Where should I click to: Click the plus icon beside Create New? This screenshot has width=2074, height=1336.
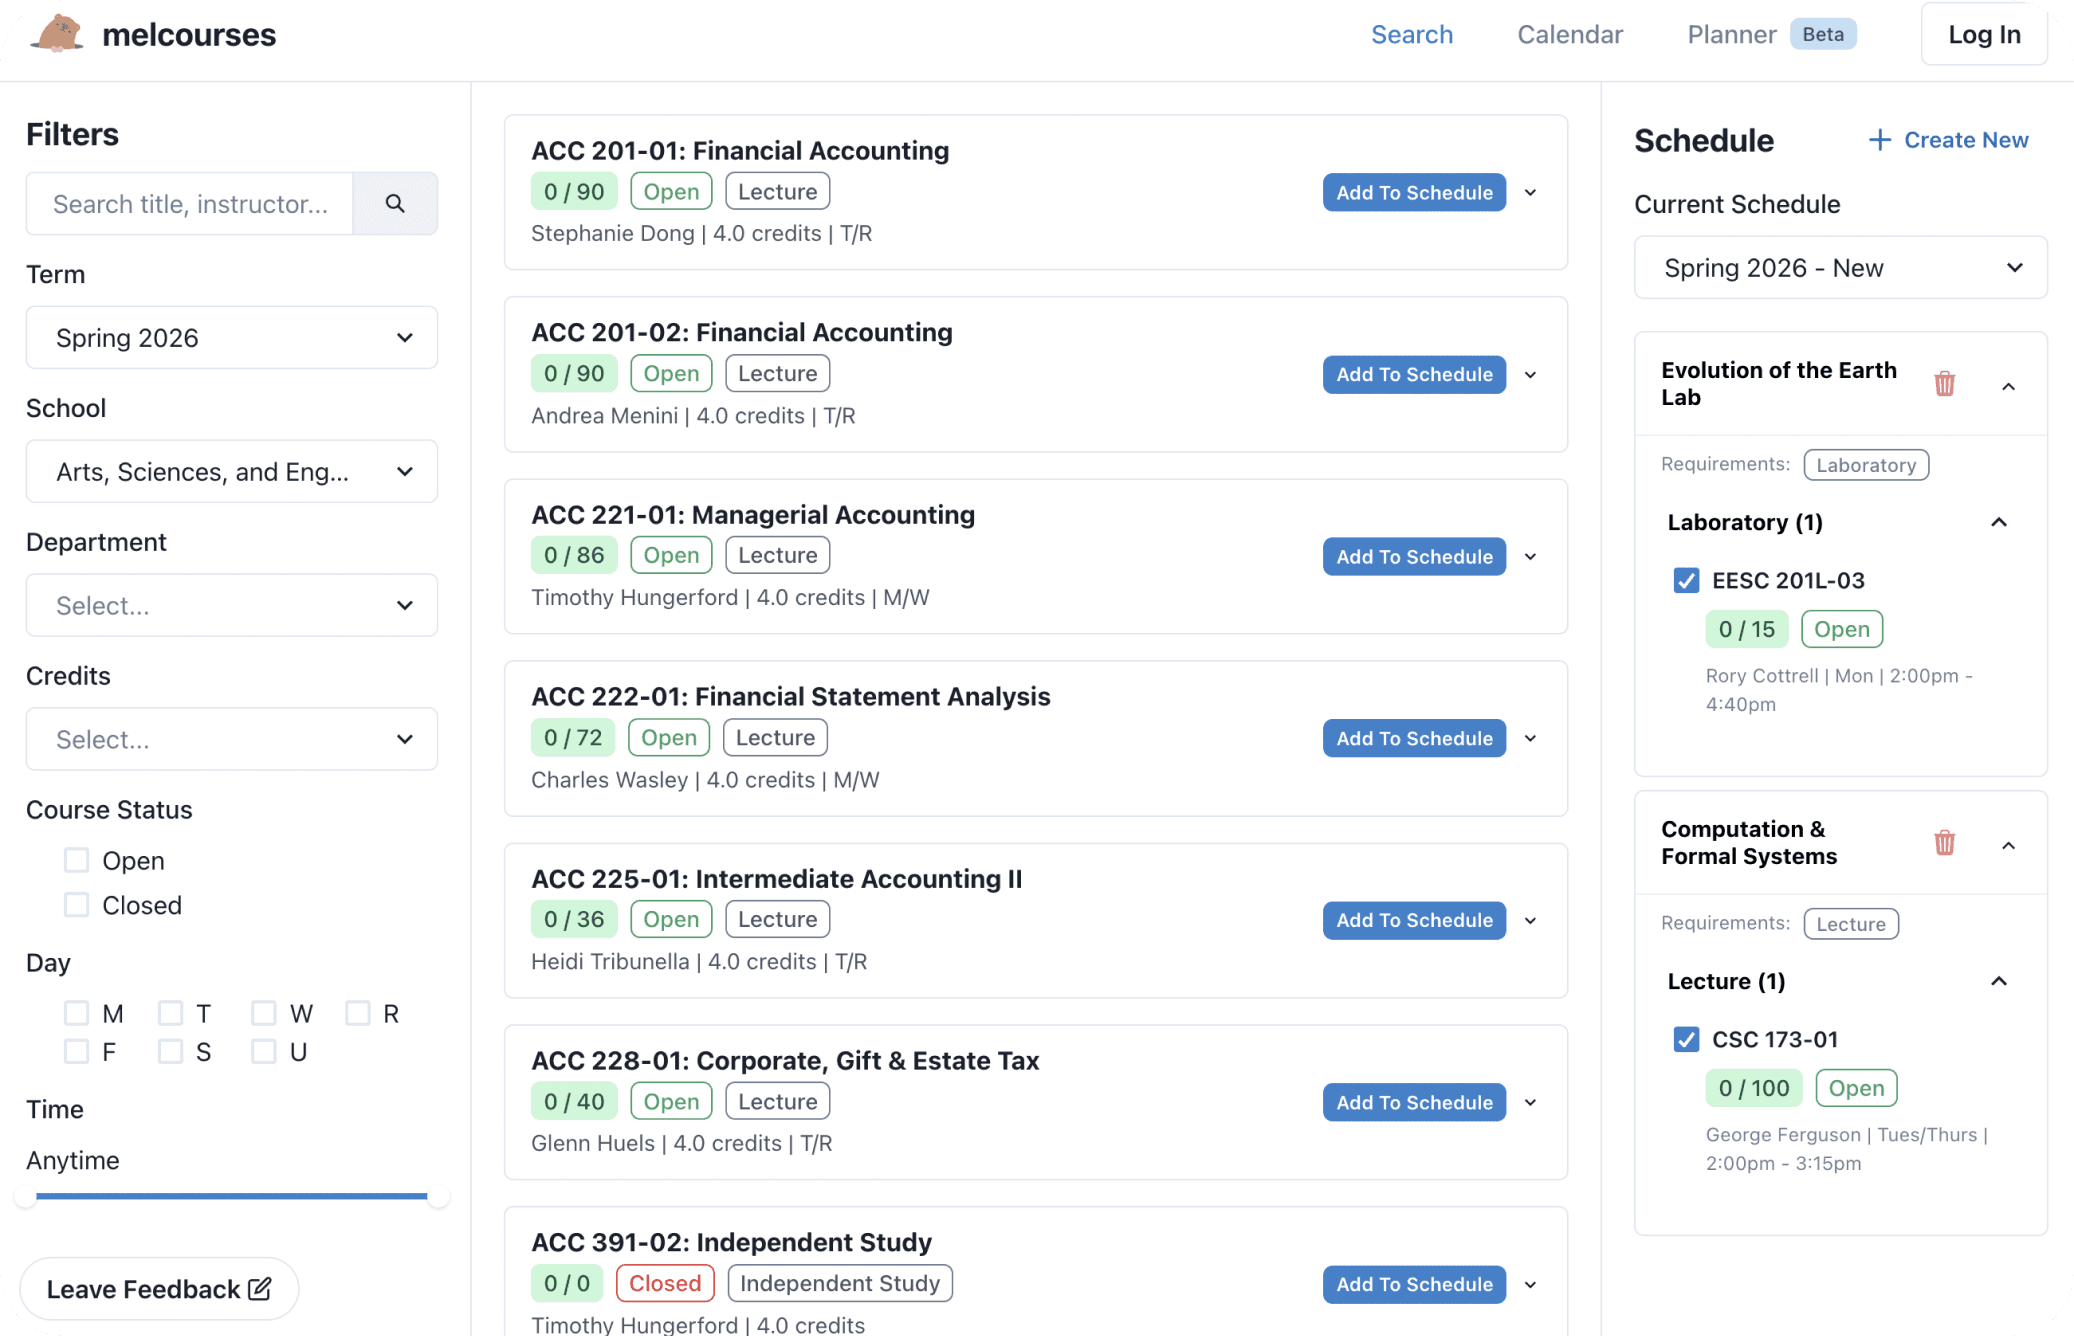(1879, 140)
